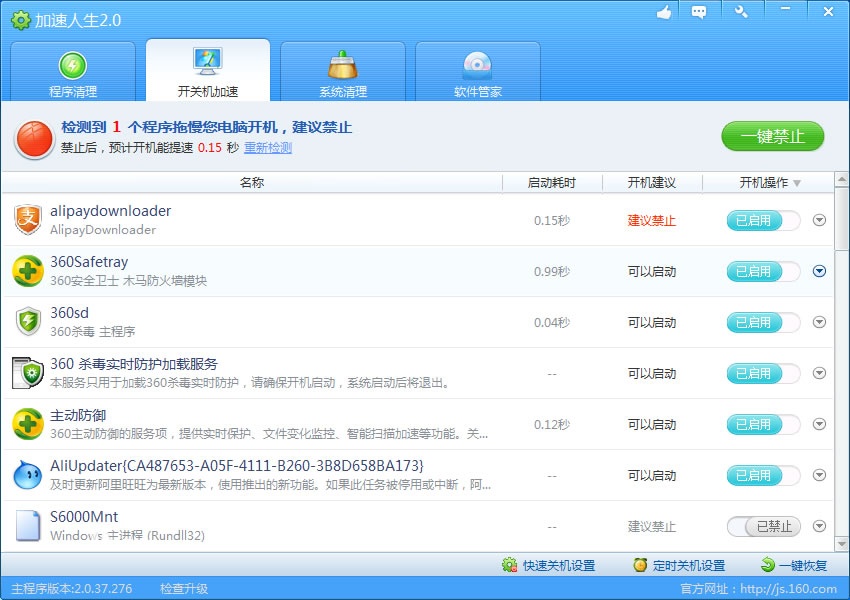
Task: Enable S6000Mnt 已禁止 switch
Action: 763,526
